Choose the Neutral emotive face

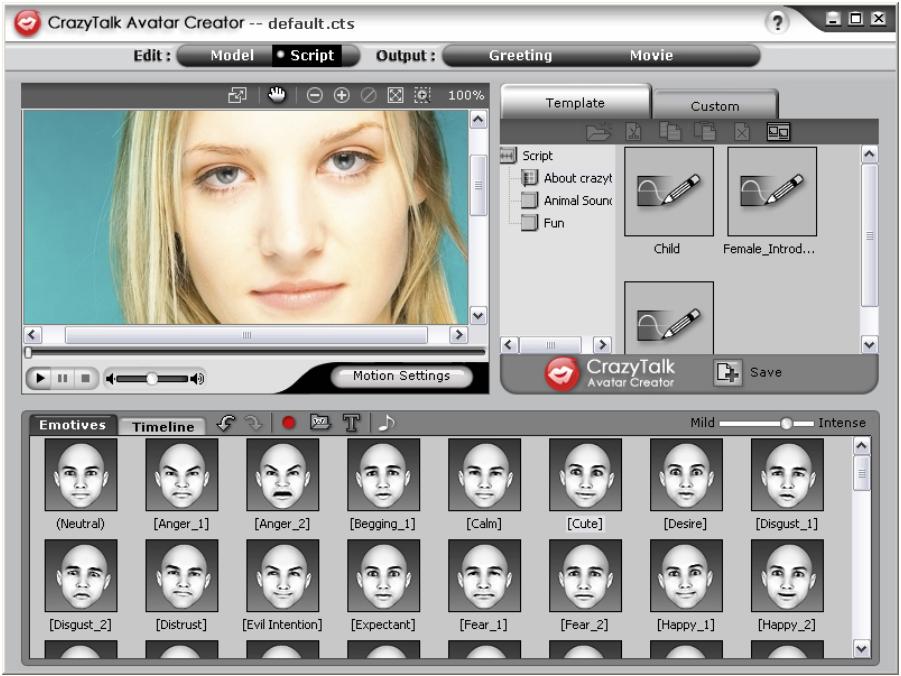pos(81,475)
